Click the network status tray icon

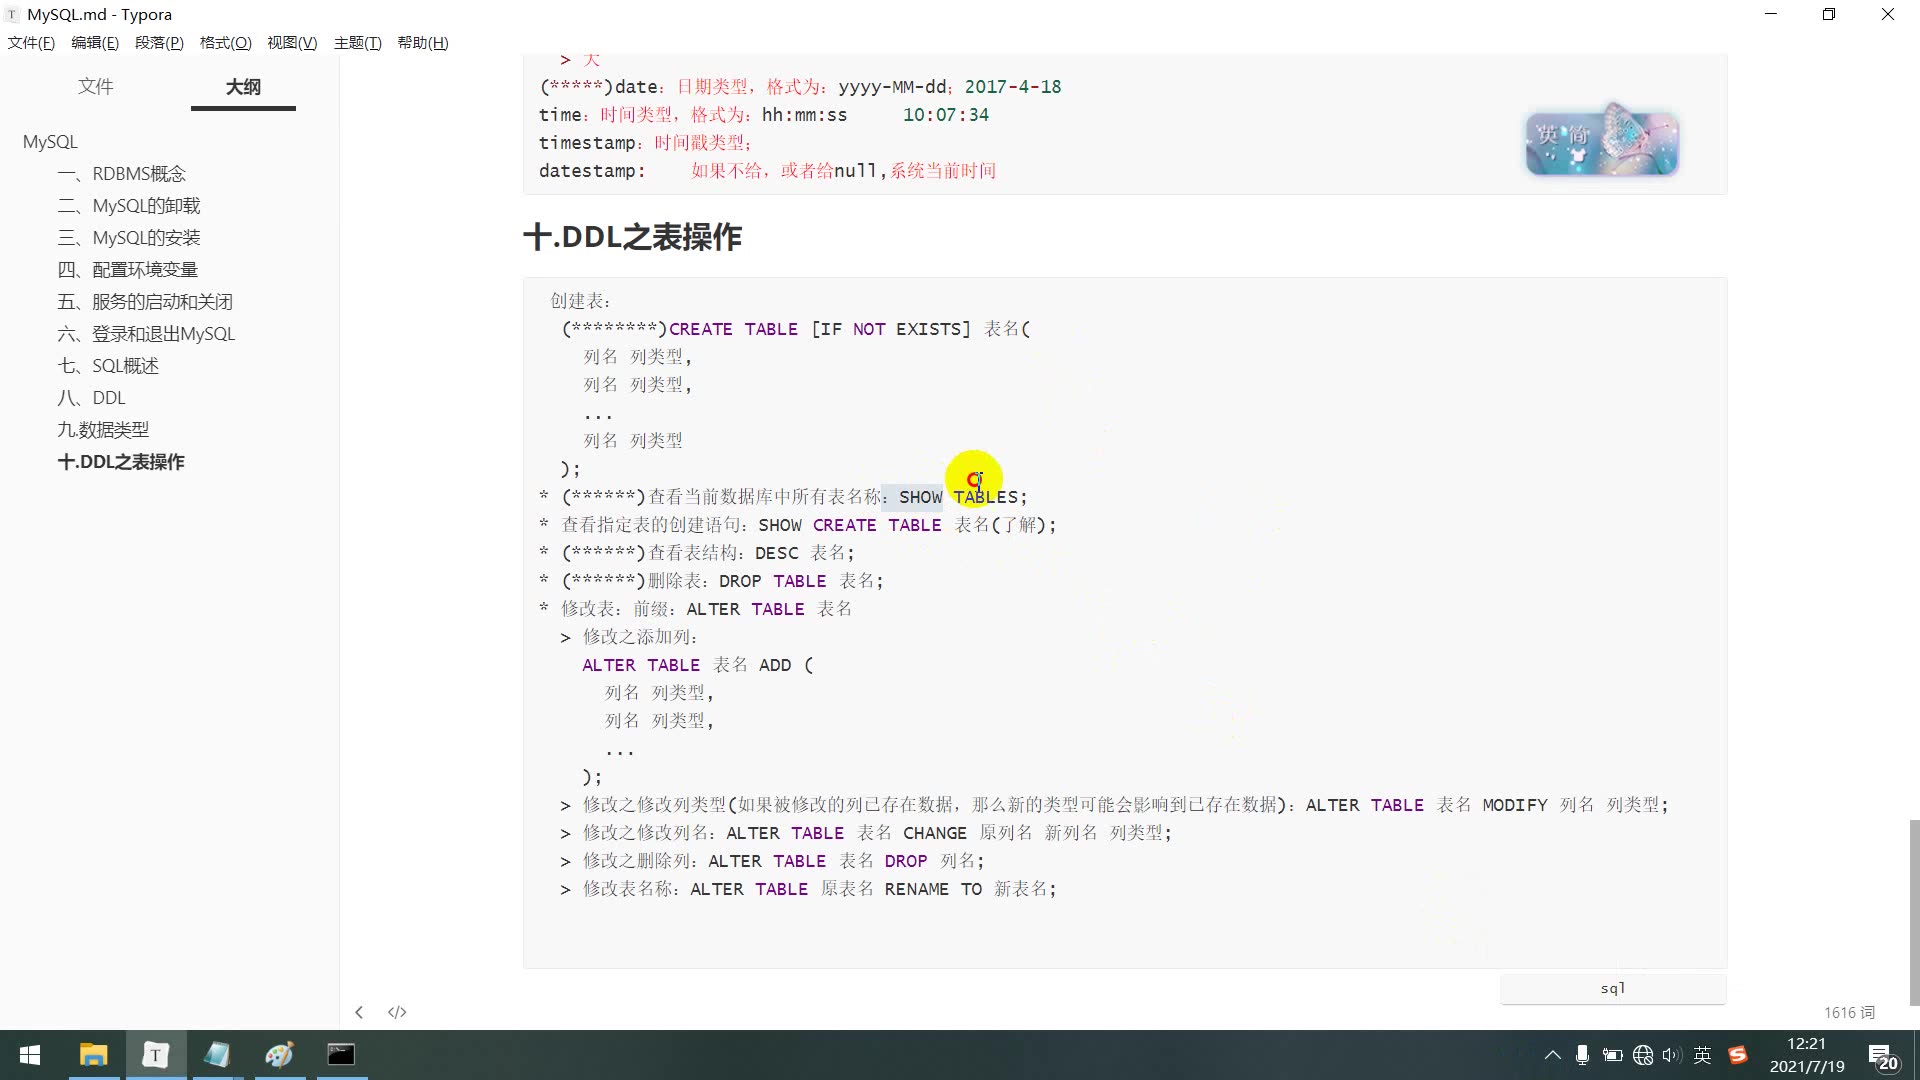click(x=1643, y=1055)
